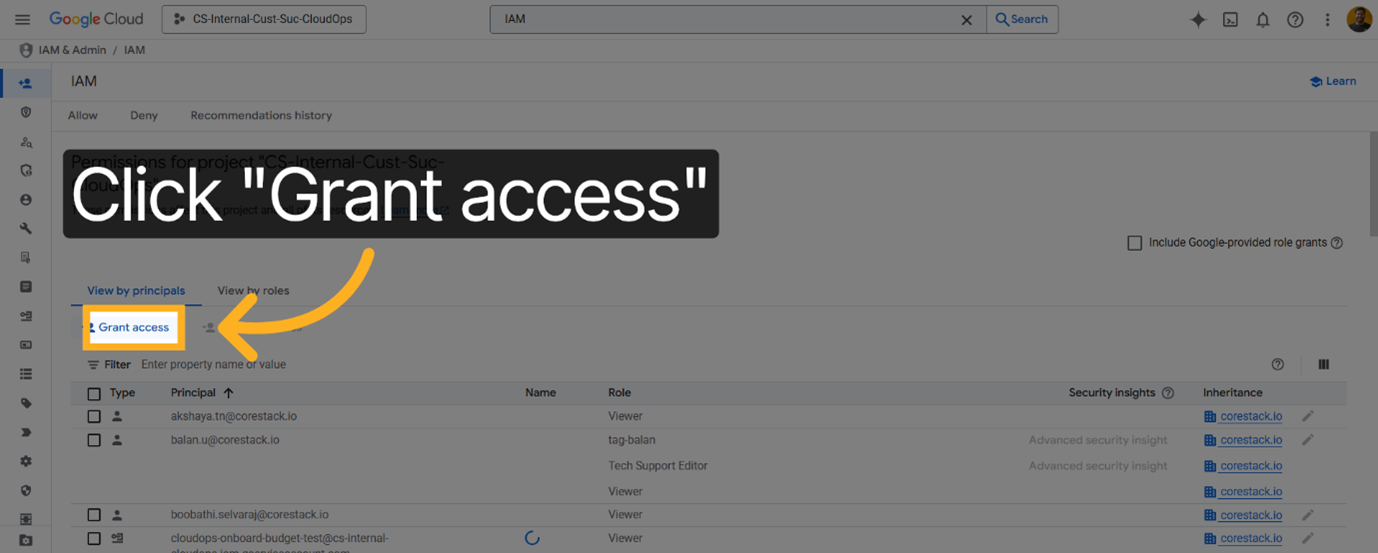1378x553 pixels.
Task: Click the loading spinner in cloudops-onboard-budget-test row
Action: click(x=532, y=538)
